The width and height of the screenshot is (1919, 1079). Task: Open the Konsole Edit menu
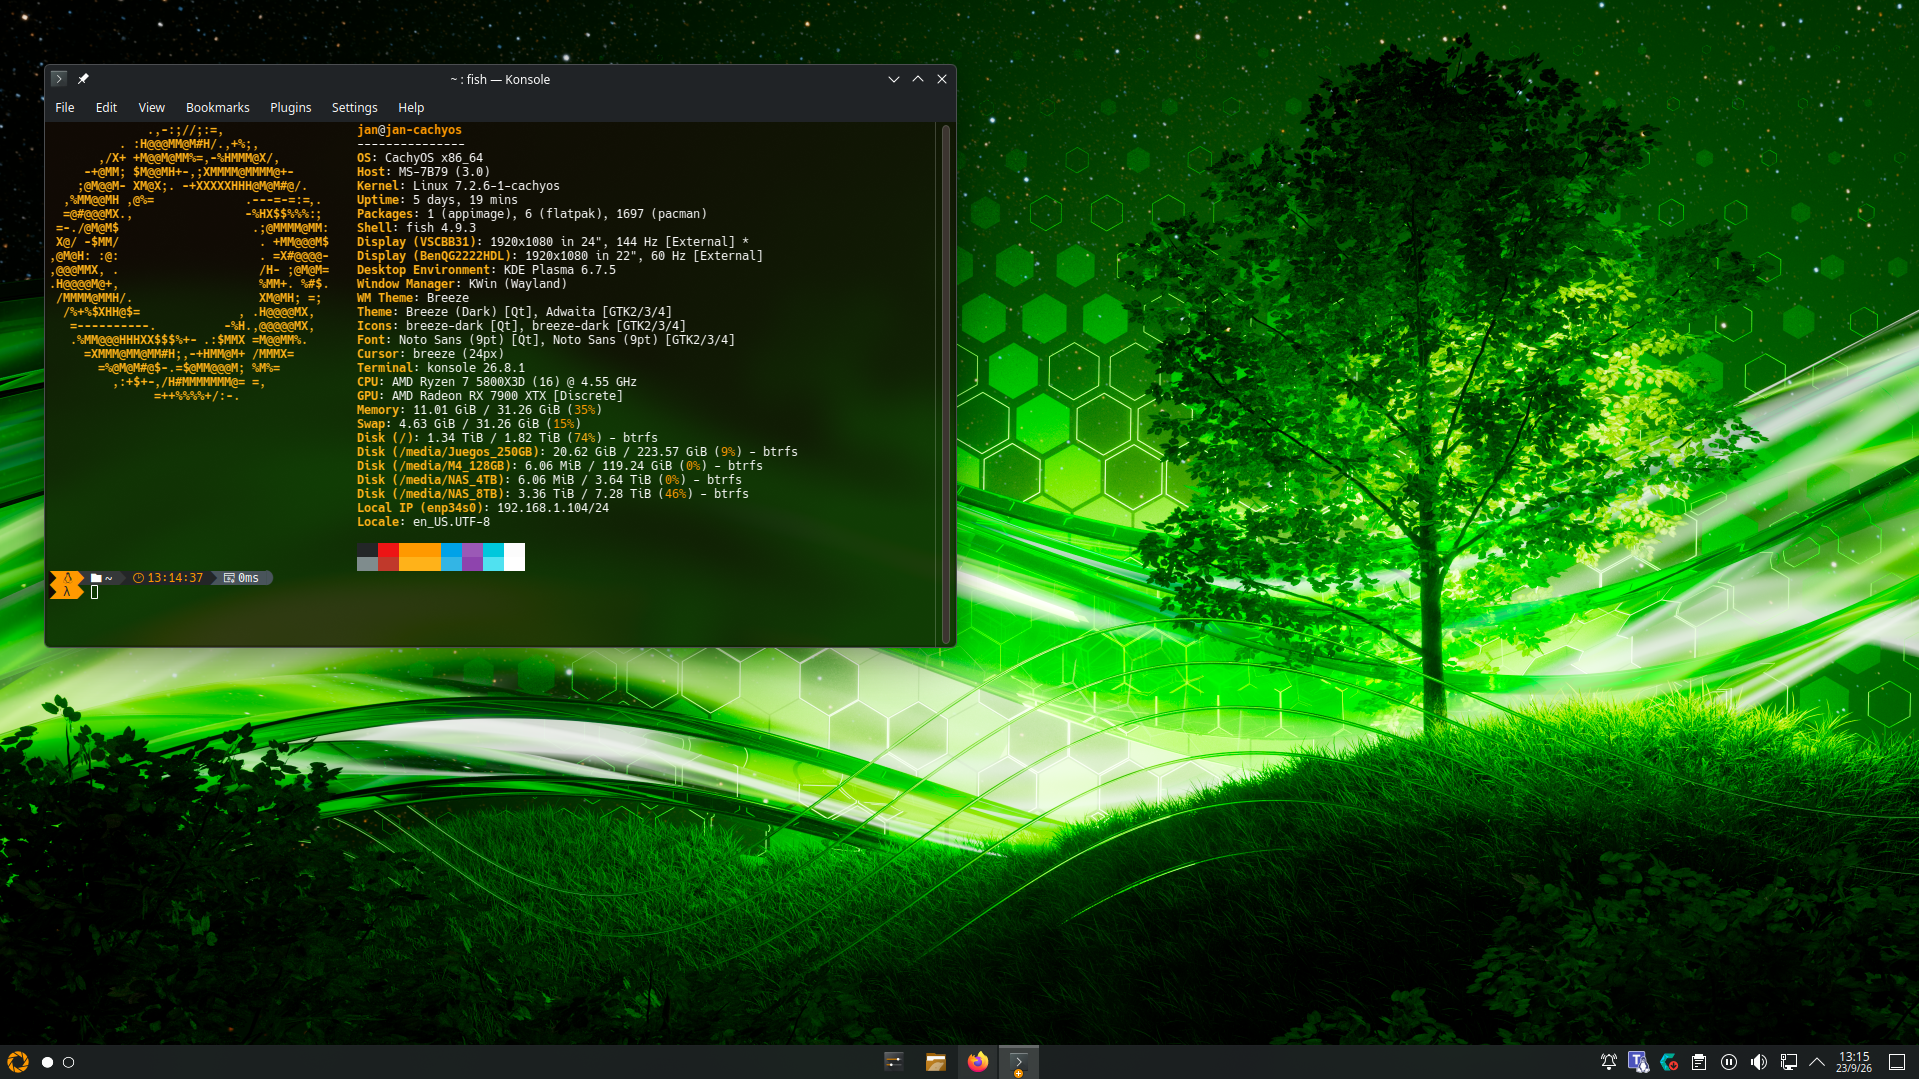106,107
